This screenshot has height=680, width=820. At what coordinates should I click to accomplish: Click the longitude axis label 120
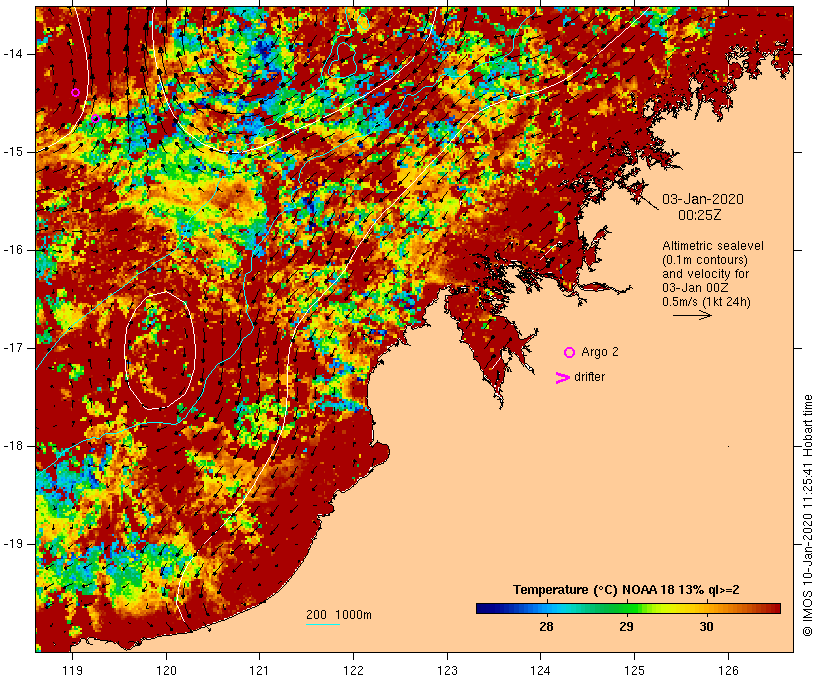(x=166, y=670)
